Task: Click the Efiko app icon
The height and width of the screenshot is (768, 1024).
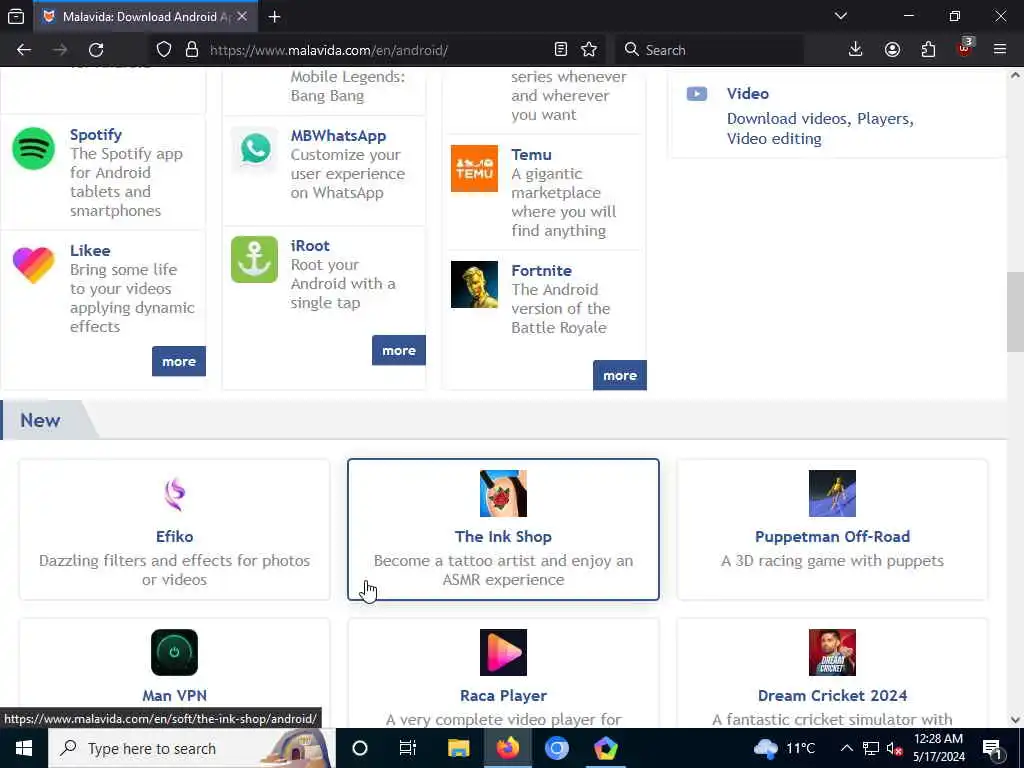Action: tap(174, 494)
